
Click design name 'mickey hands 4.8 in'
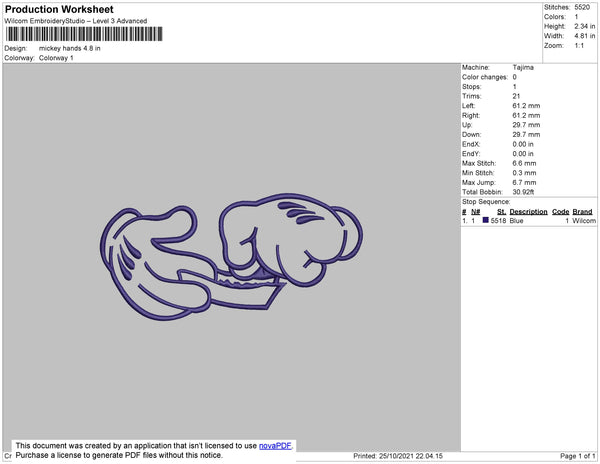click(x=70, y=49)
